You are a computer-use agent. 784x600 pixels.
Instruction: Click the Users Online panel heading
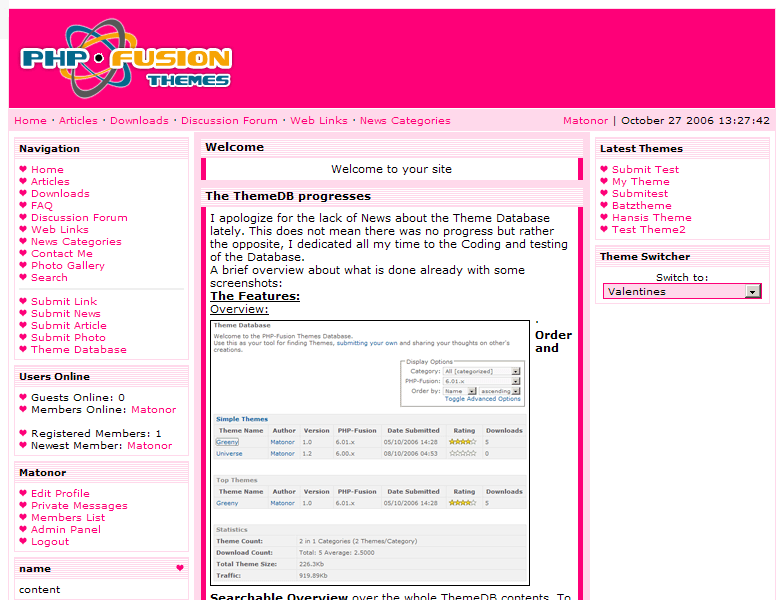pos(54,376)
